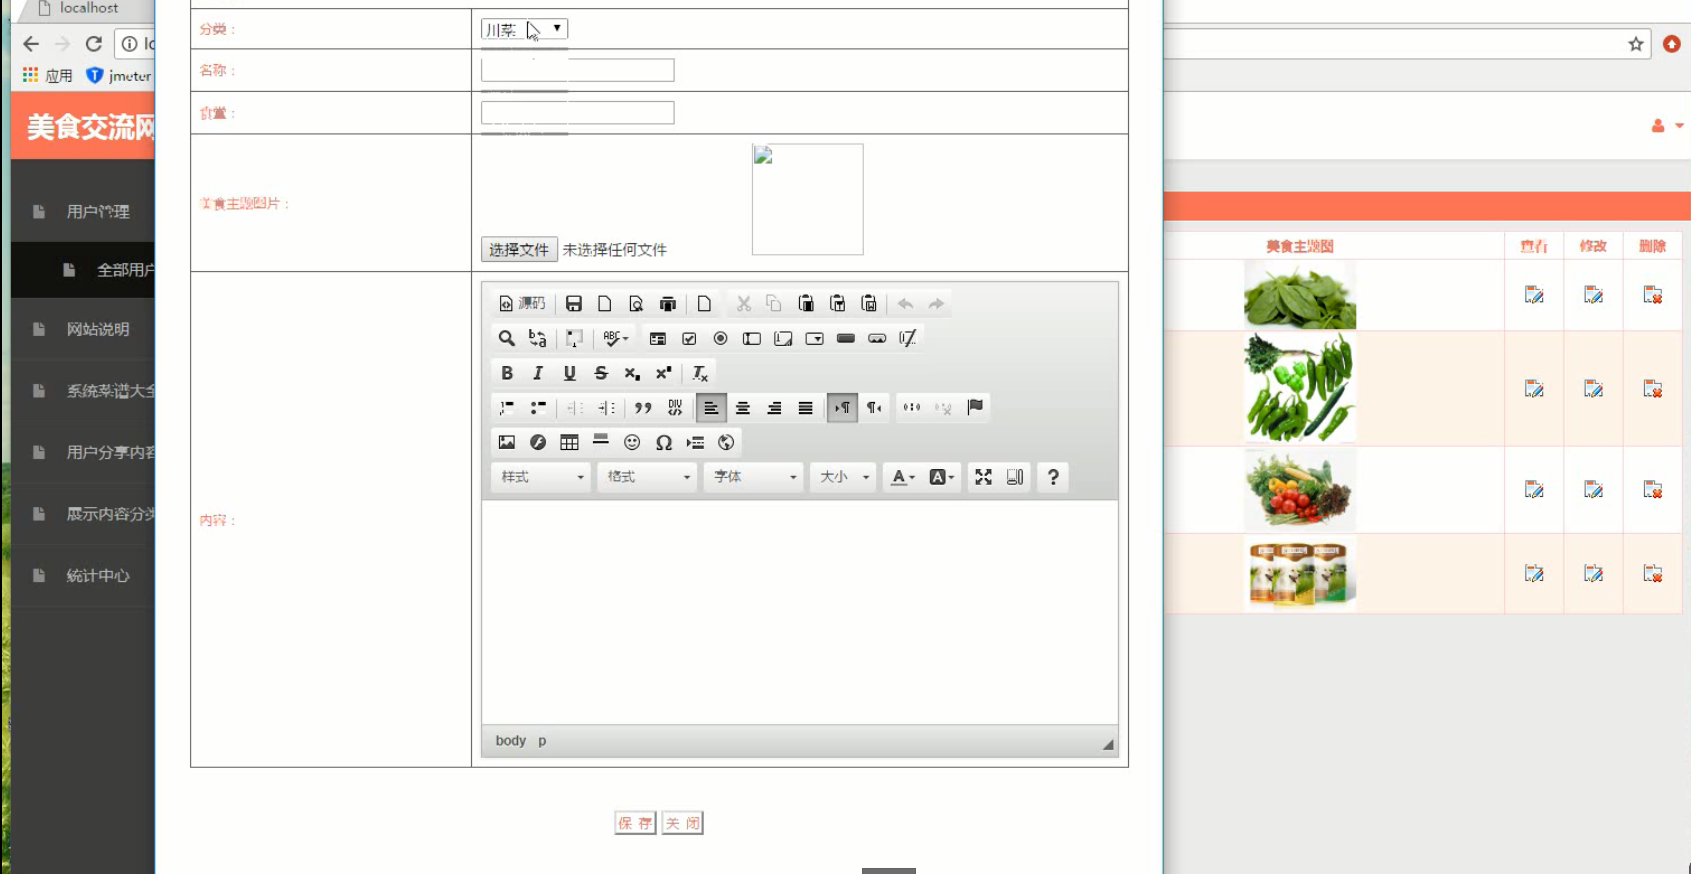This screenshot has height=874, width=1691.
Task: Insert a numbered list
Action: pos(507,408)
